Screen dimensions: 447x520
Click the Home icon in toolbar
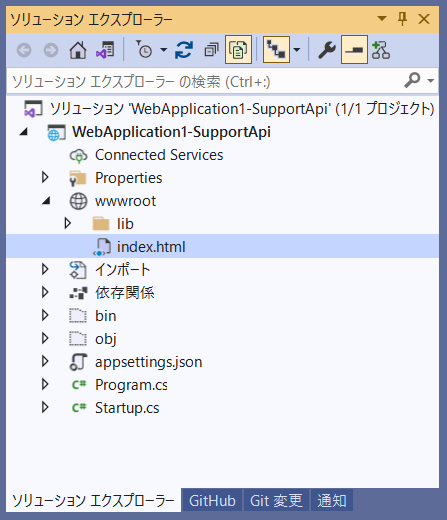coord(78,50)
